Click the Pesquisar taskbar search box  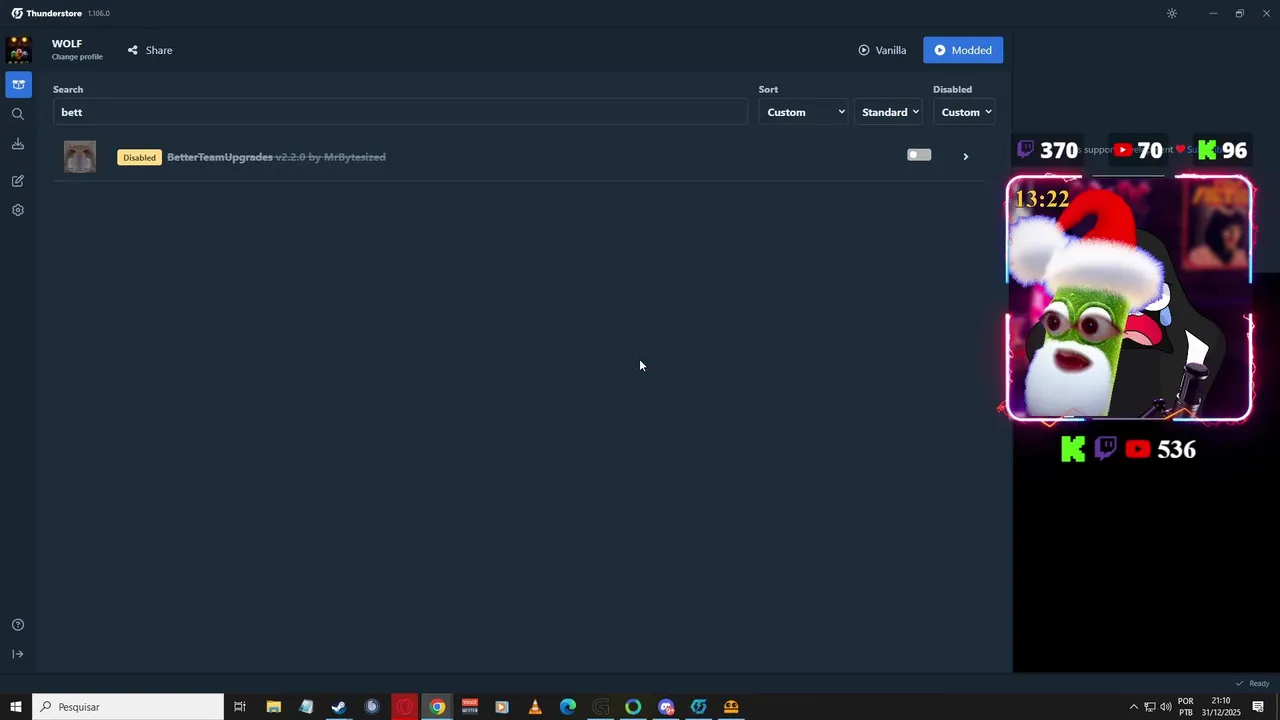click(128, 707)
